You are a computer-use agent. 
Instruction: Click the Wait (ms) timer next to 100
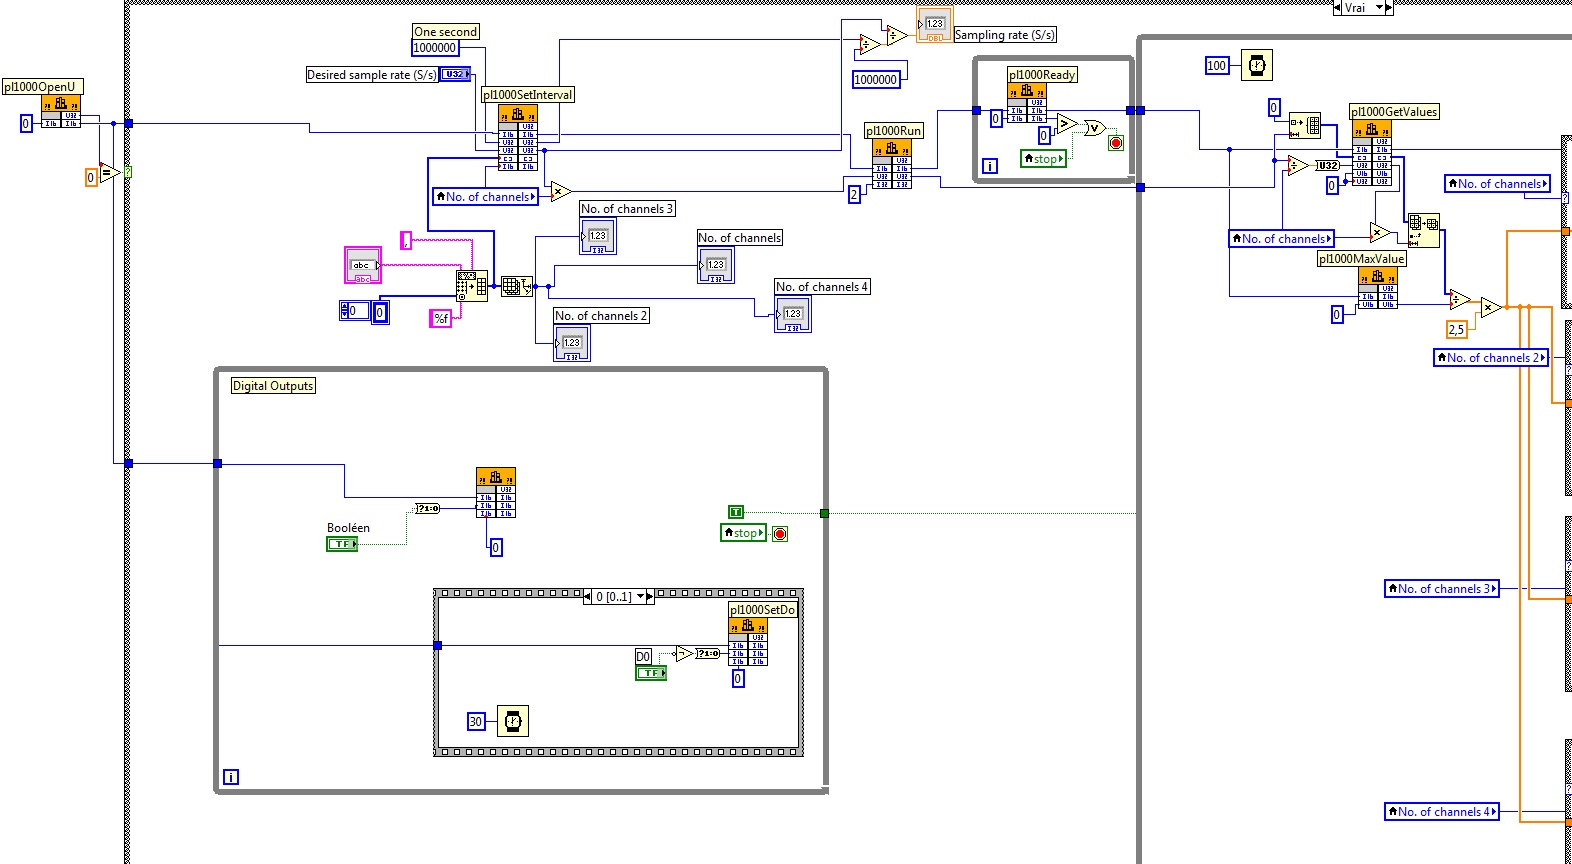1257,65
